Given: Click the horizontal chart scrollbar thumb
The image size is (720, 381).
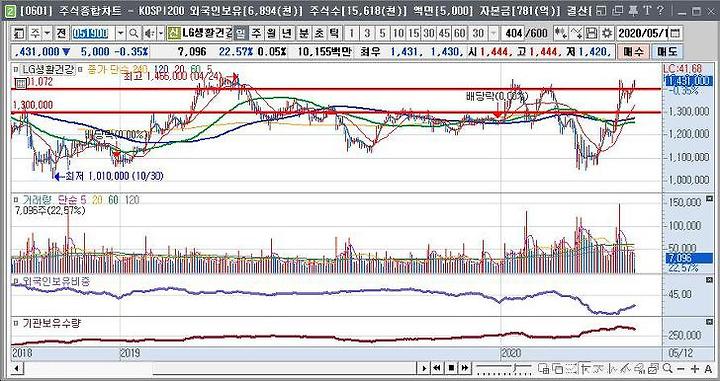Looking at the screenshot, I should [x=285, y=368].
